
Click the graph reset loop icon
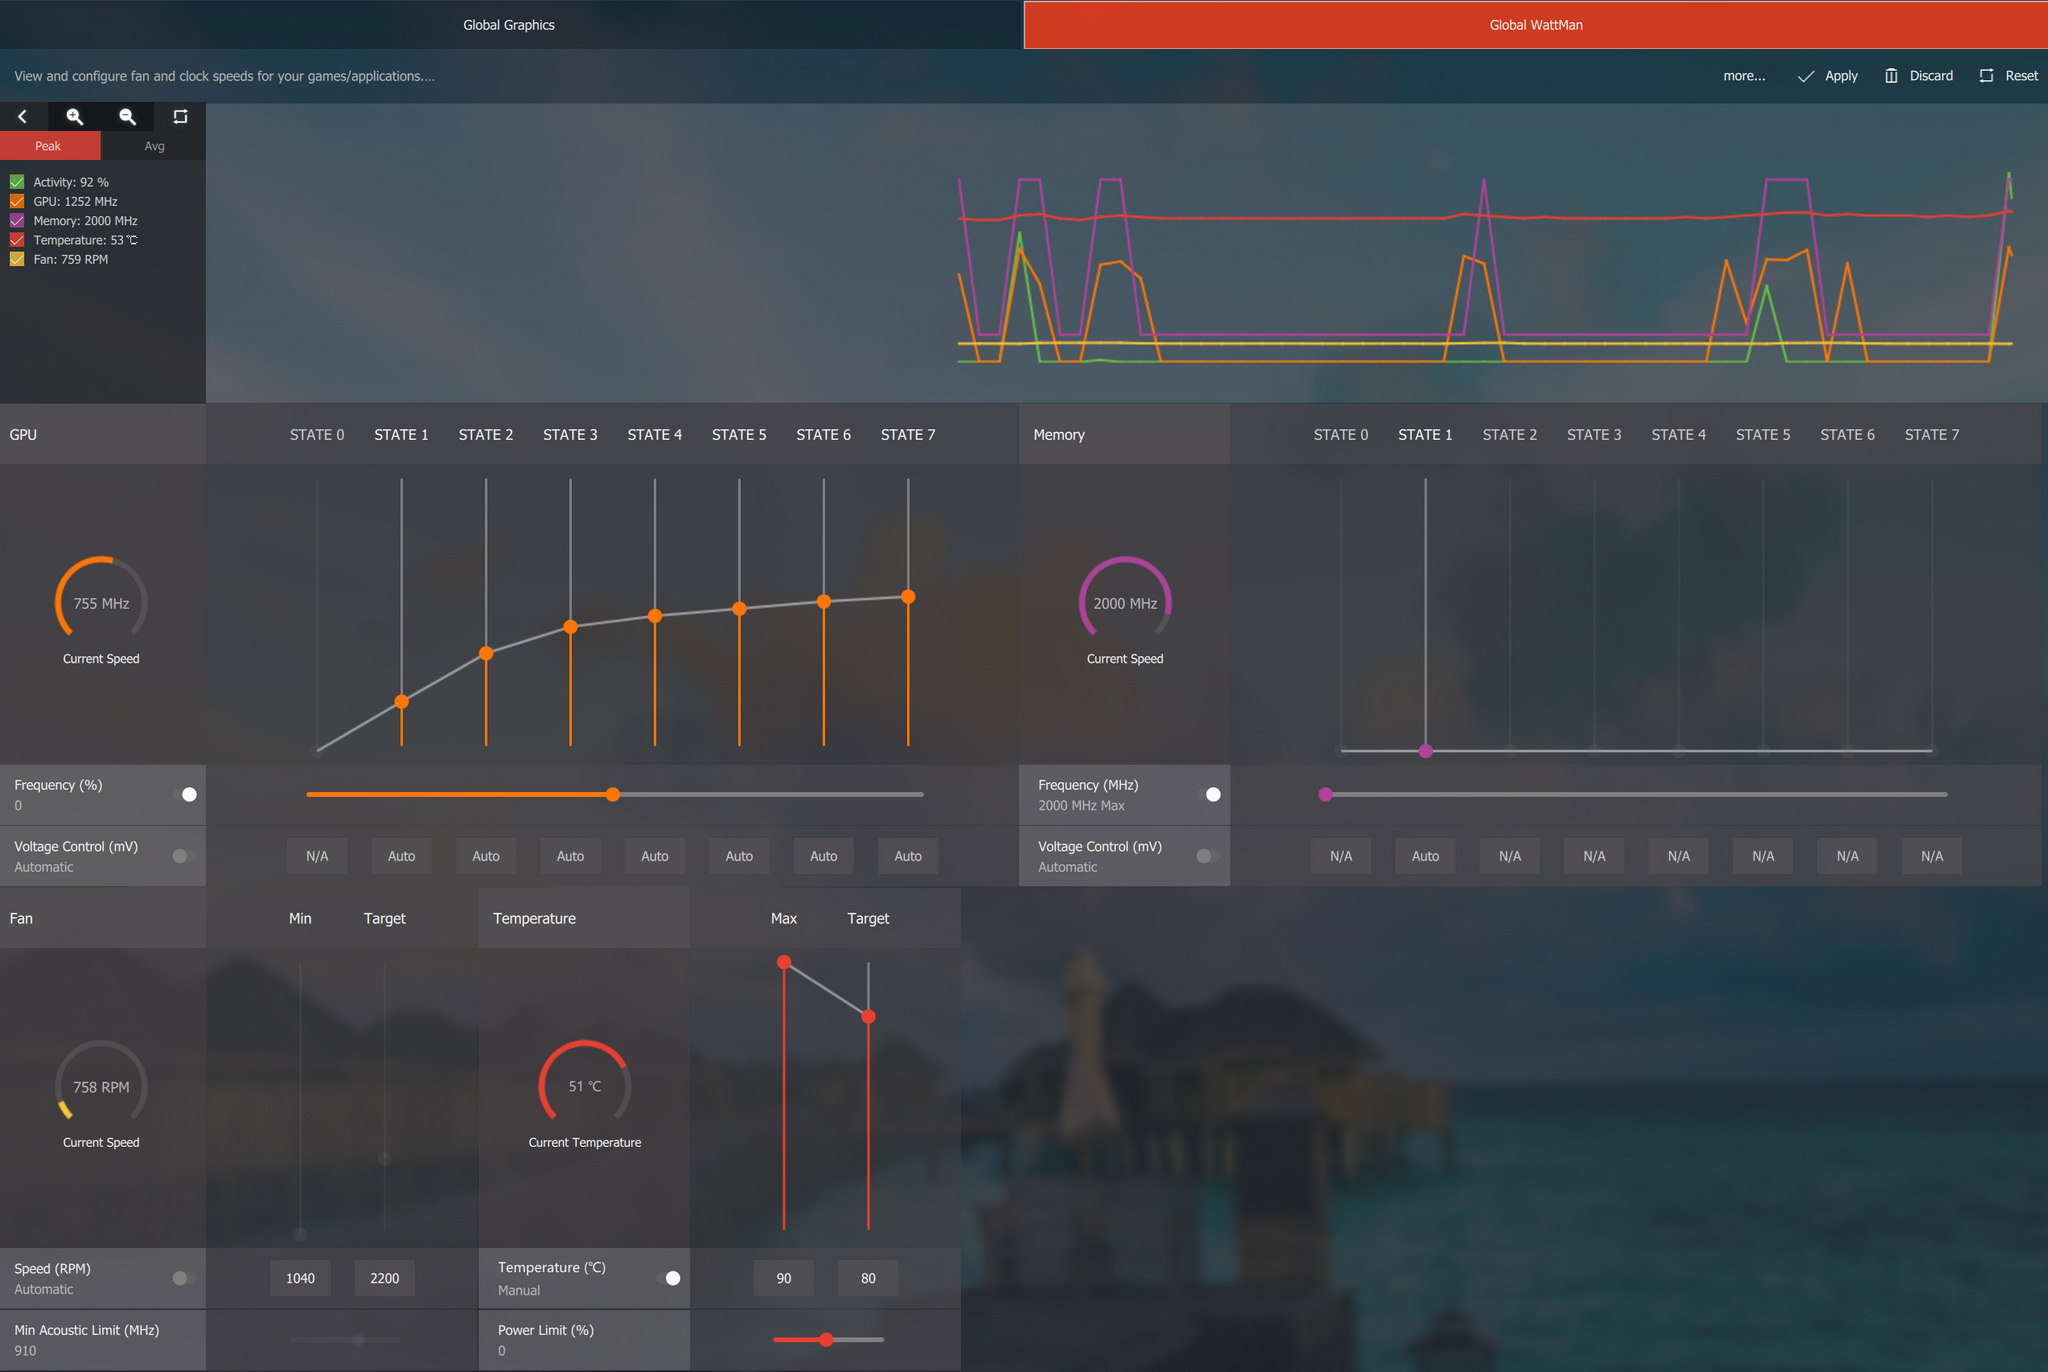180,117
